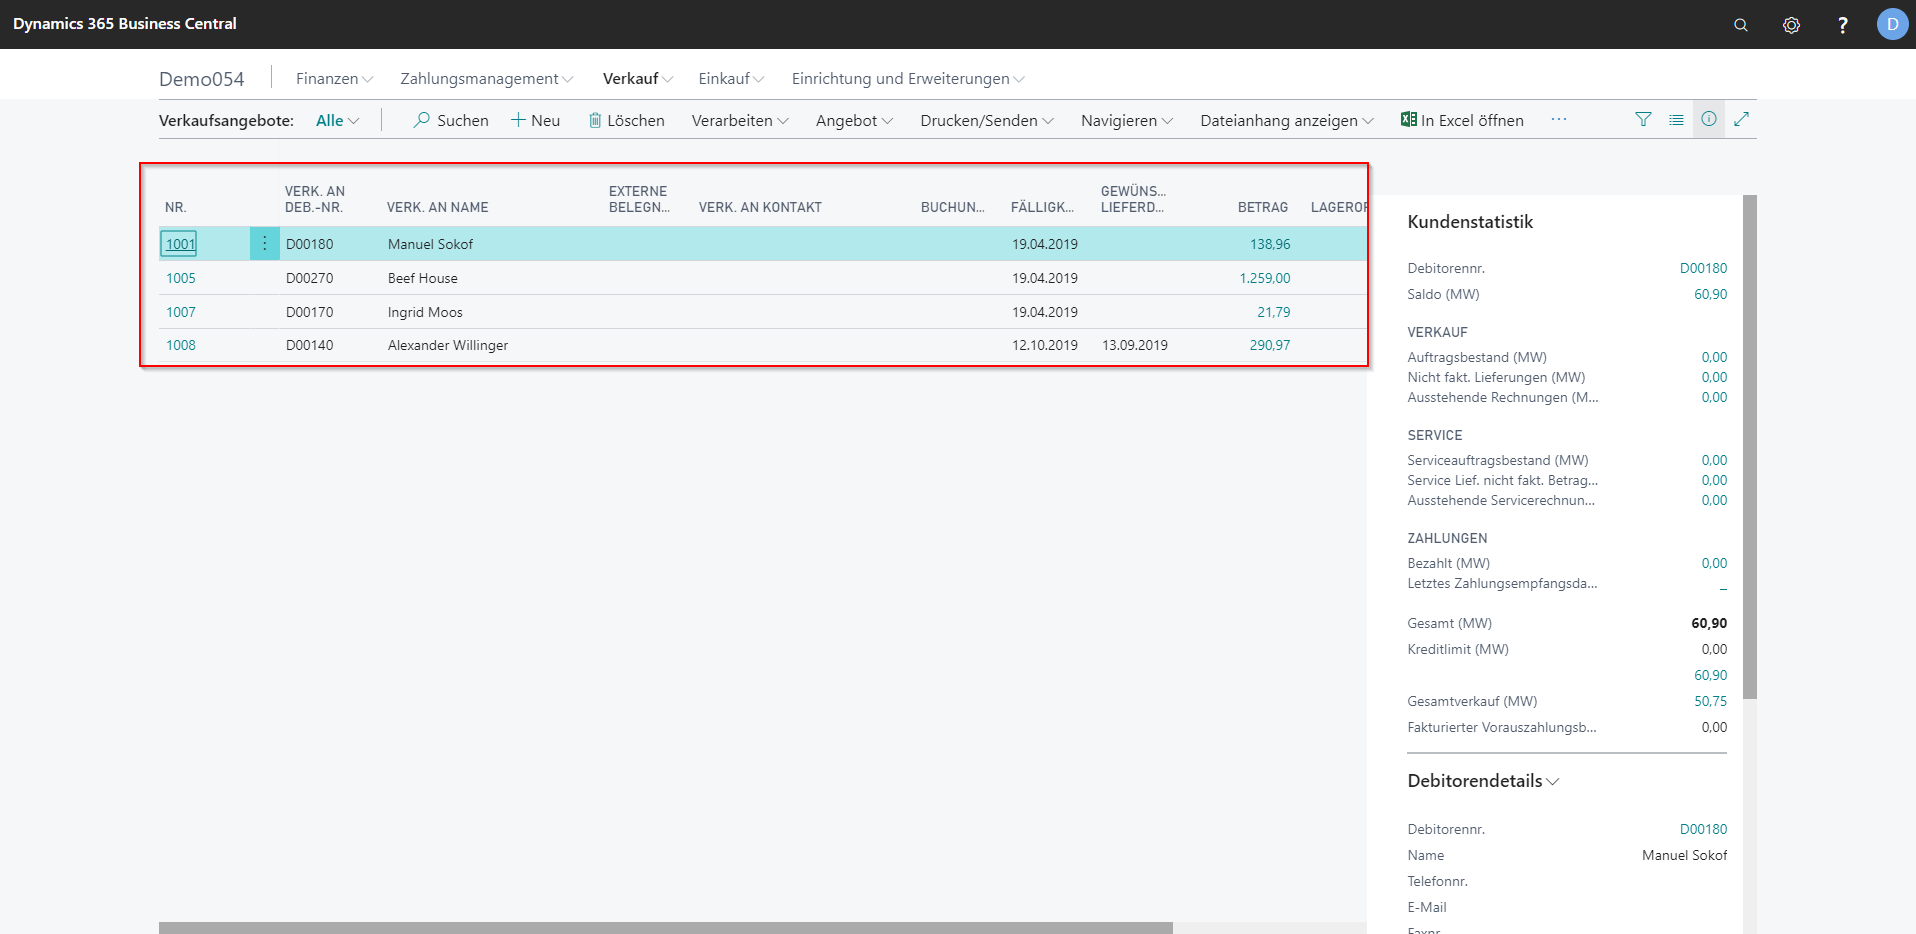Switch list view layout icon

(x=1676, y=119)
